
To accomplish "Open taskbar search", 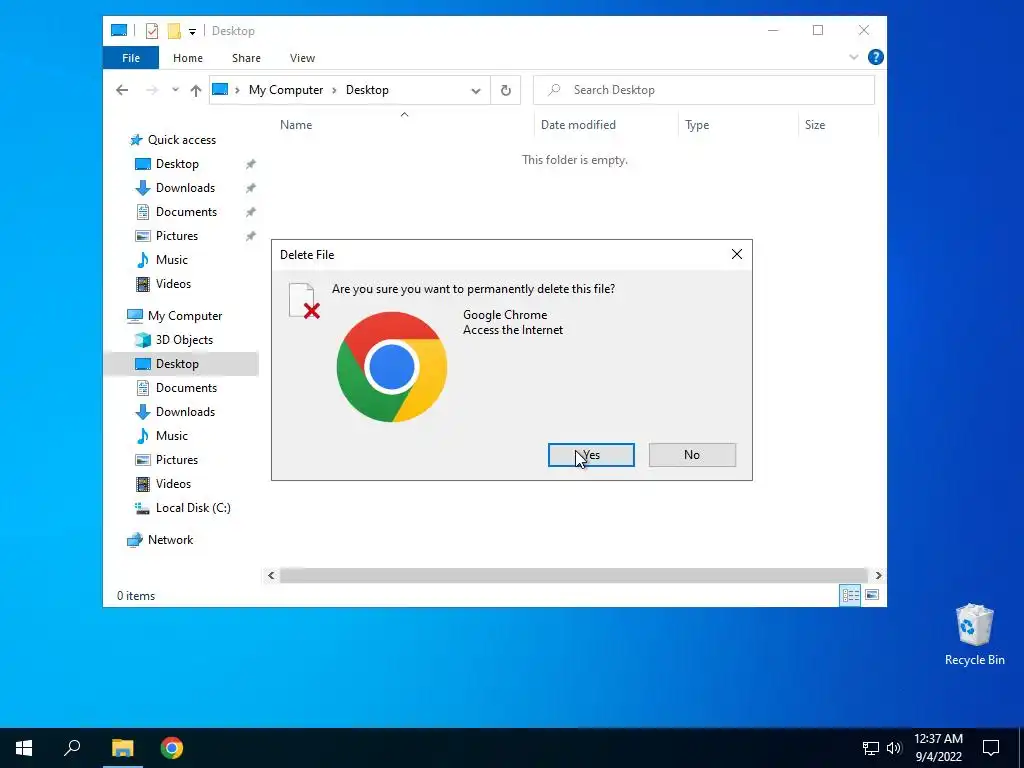I will point(72,748).
